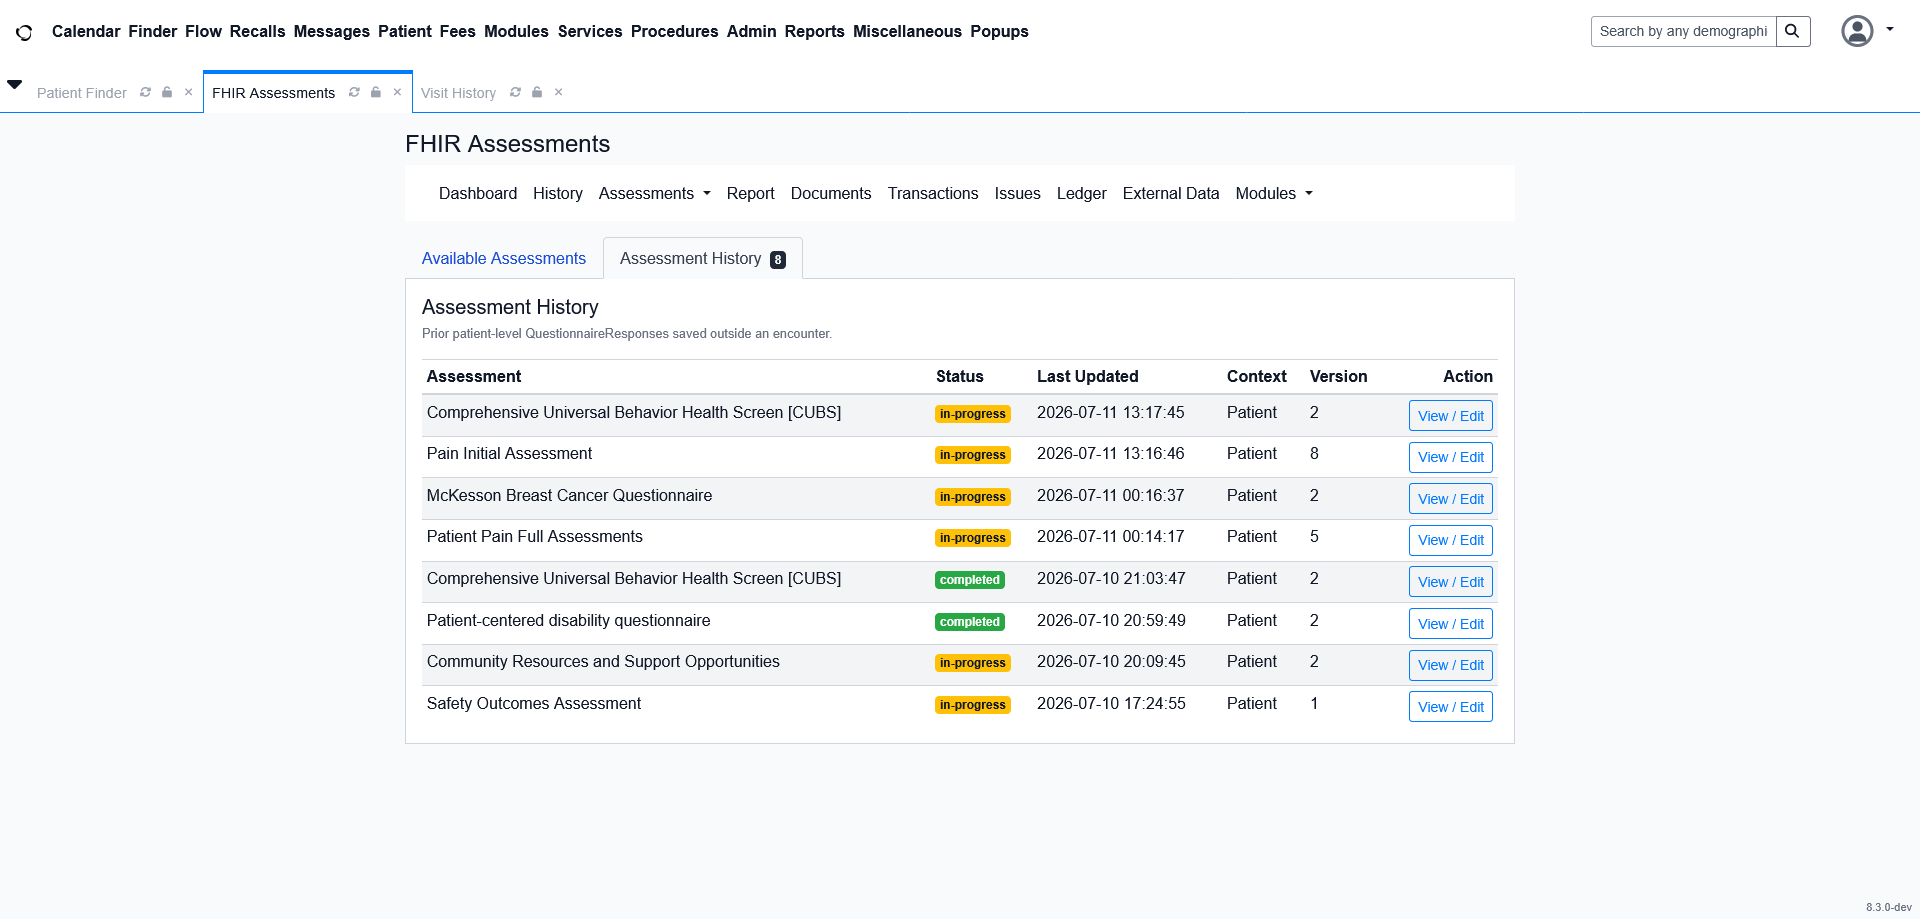Toggle lock on Visit History tab

point(537,92)
